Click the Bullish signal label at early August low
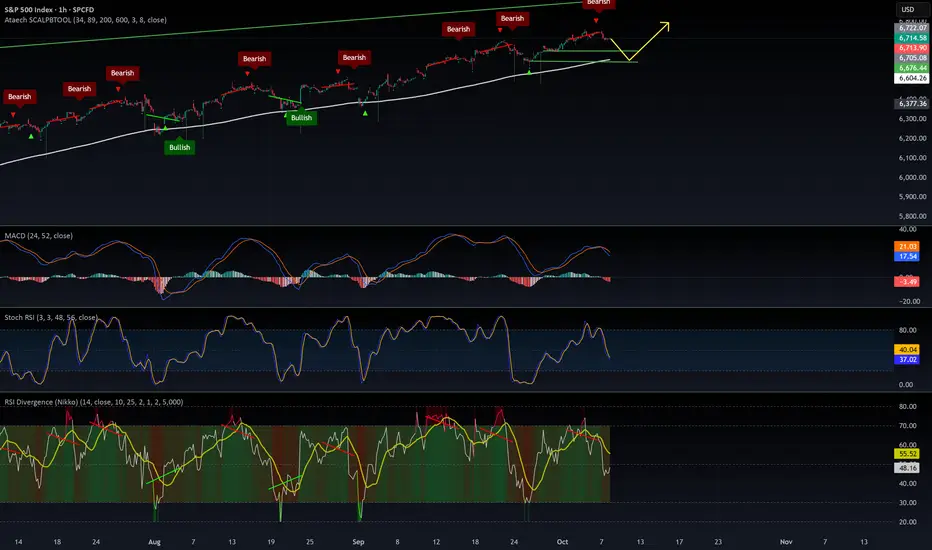932x550 pixels. click(x=180, y=147)
